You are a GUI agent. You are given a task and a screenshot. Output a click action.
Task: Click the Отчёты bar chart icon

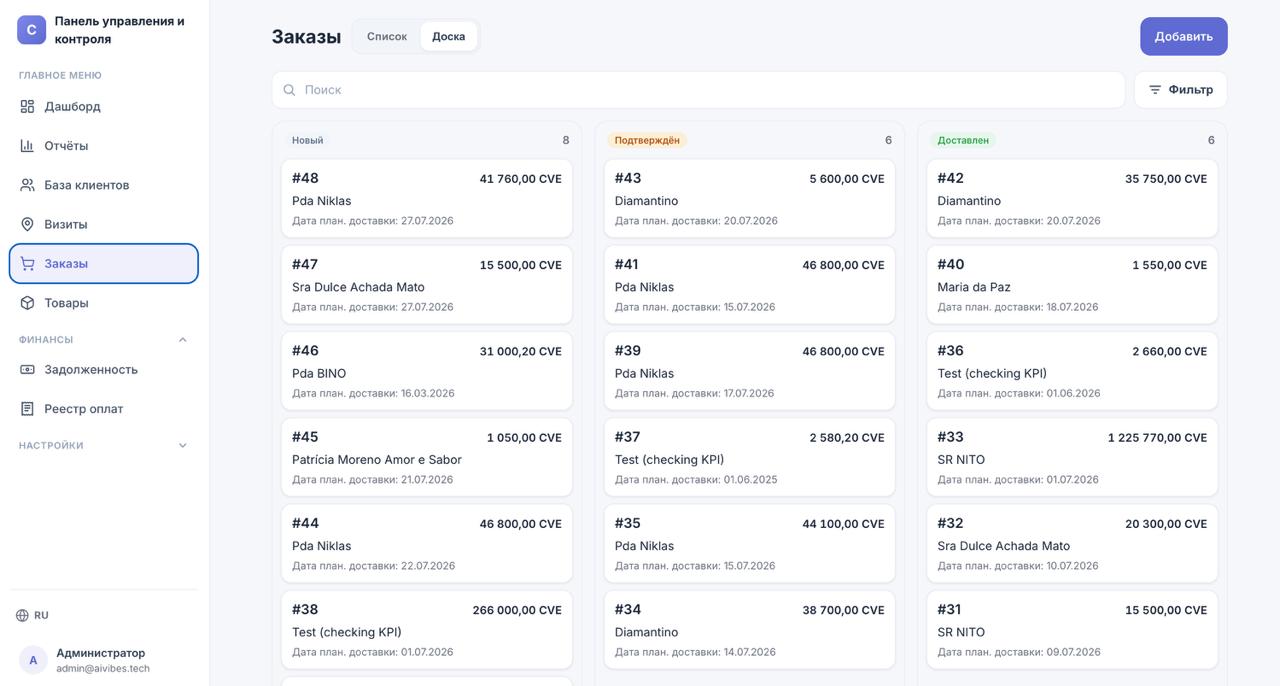[27, 146]
